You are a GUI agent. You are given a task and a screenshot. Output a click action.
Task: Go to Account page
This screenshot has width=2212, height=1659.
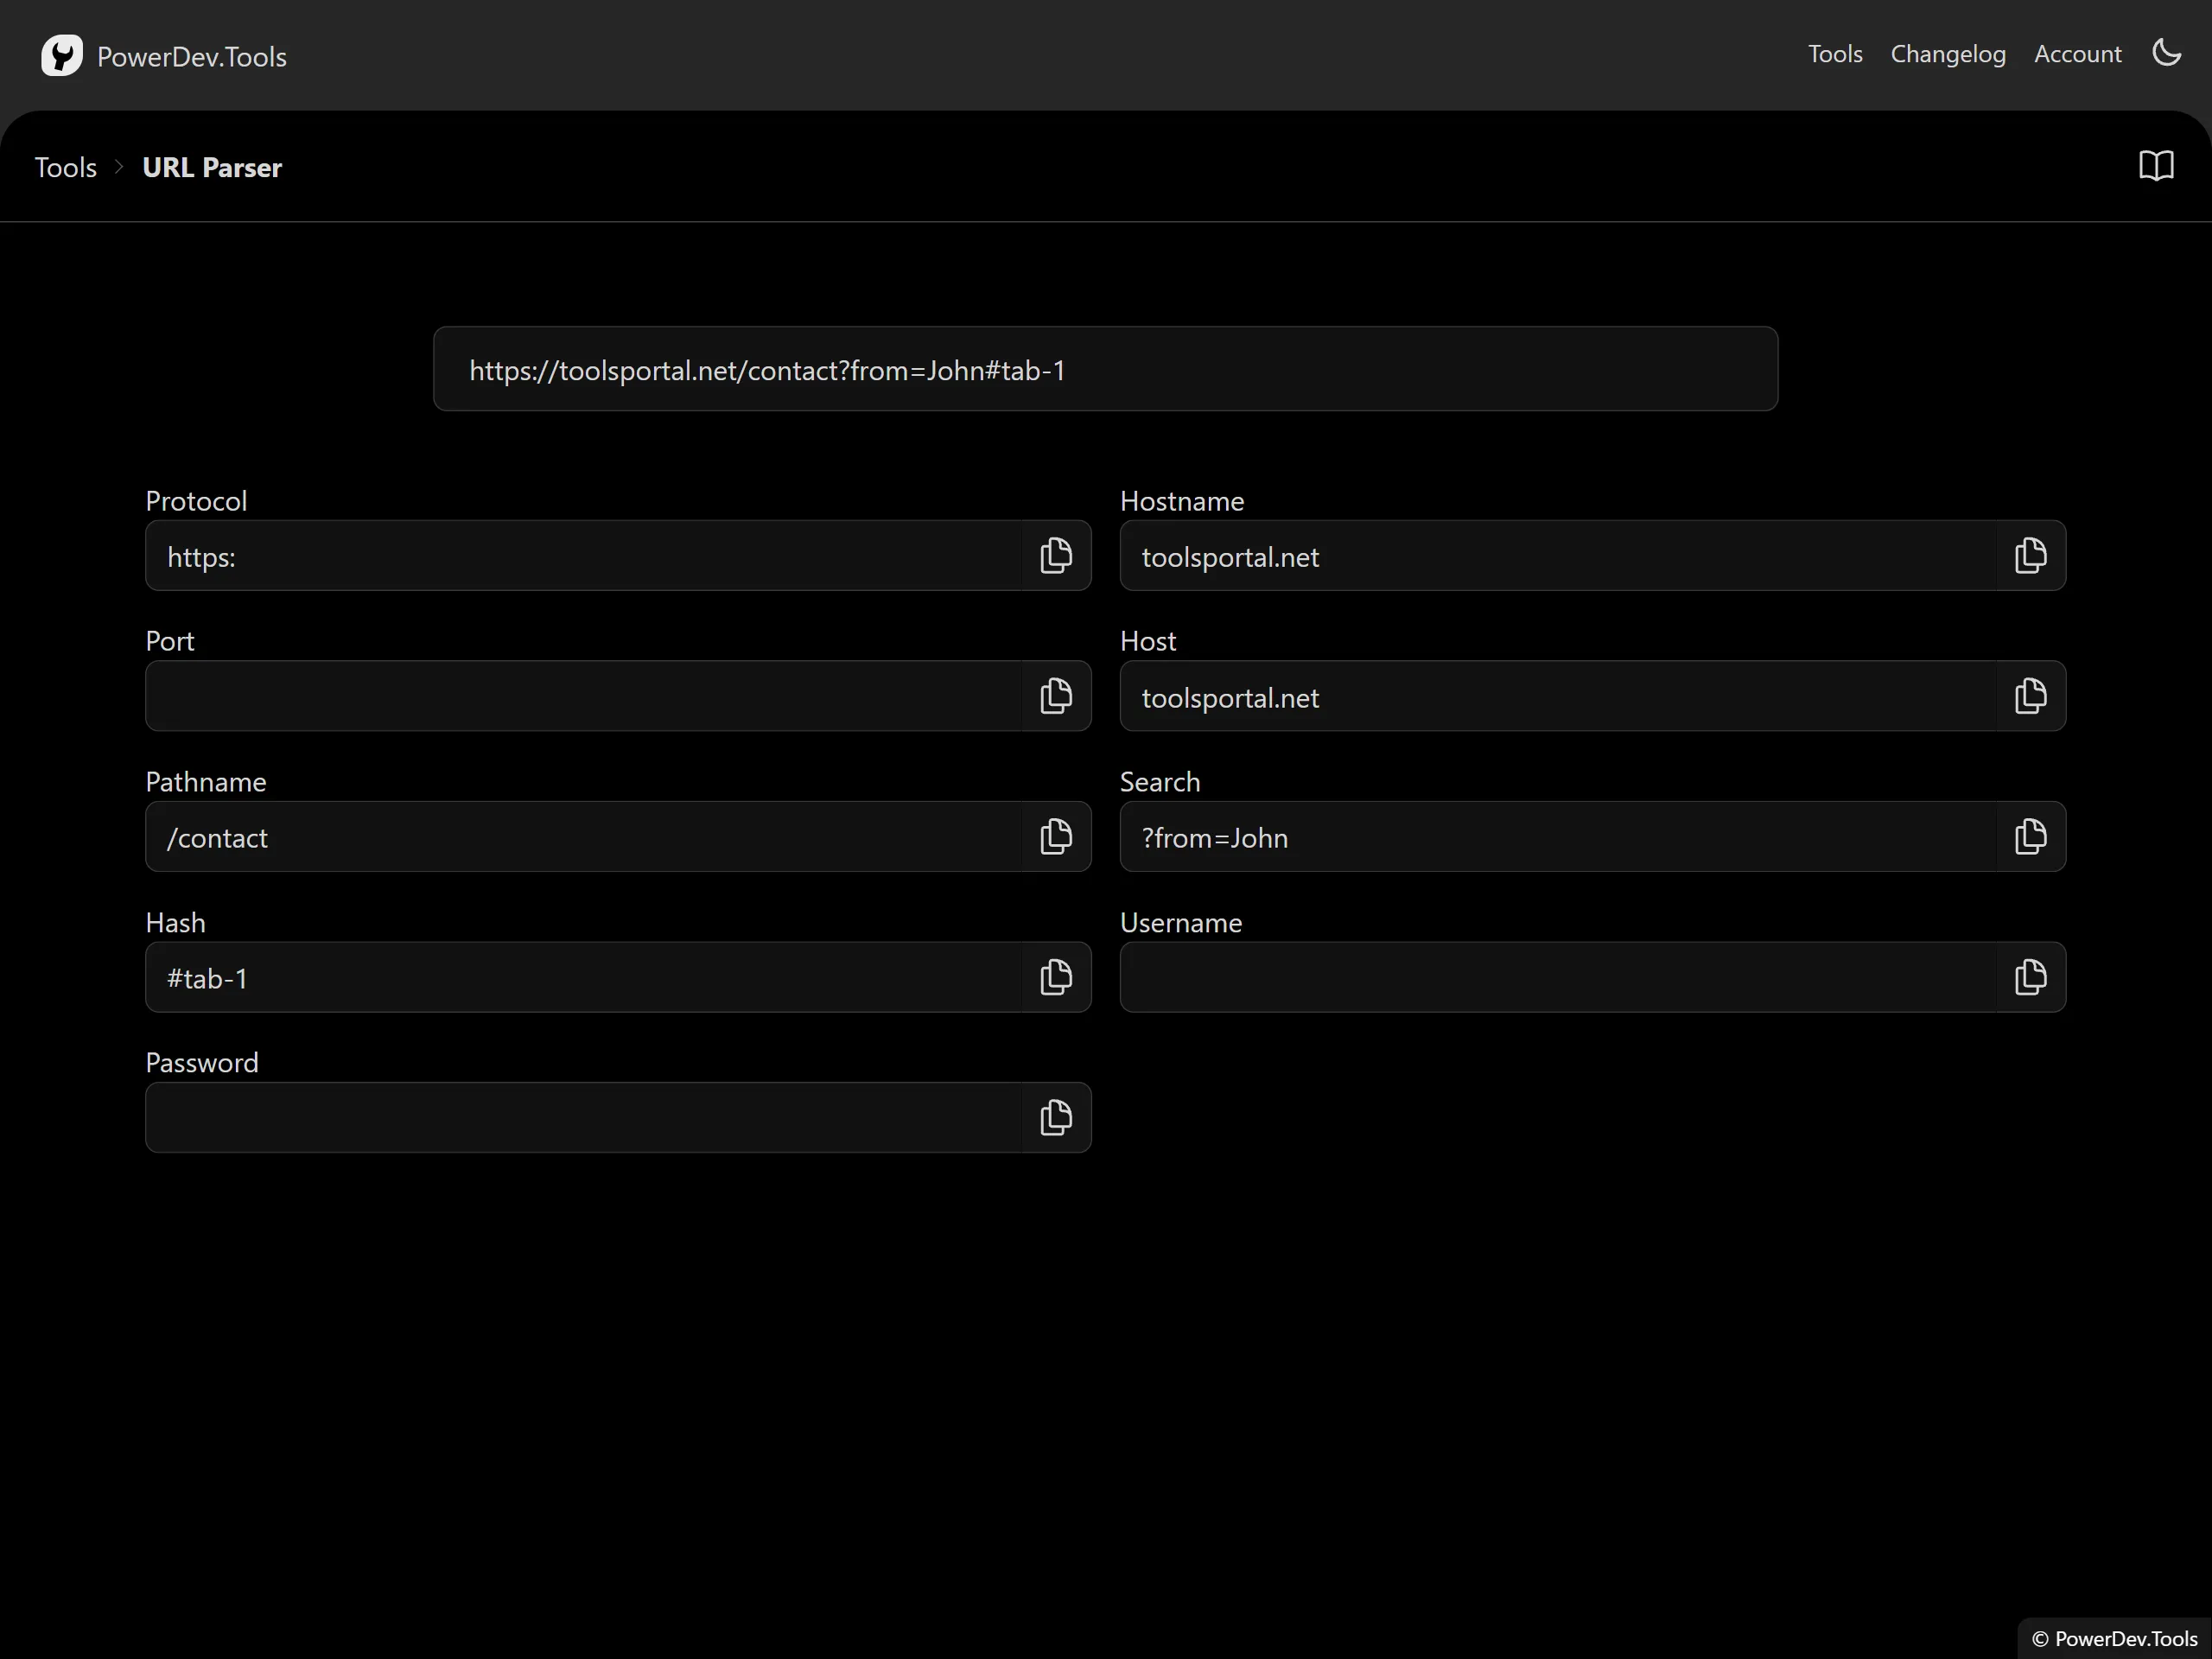tap(2077, 54)
